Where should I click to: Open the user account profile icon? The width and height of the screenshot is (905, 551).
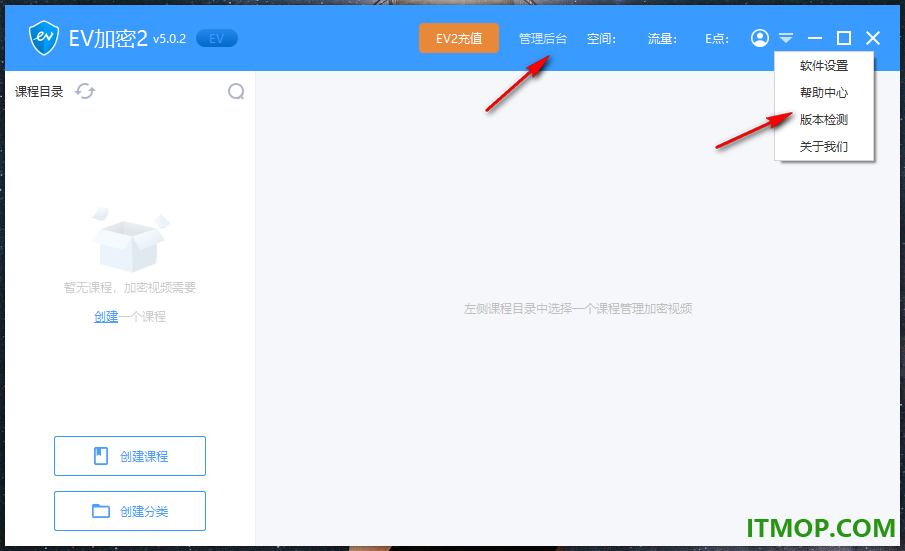click(x=760, y=38)
